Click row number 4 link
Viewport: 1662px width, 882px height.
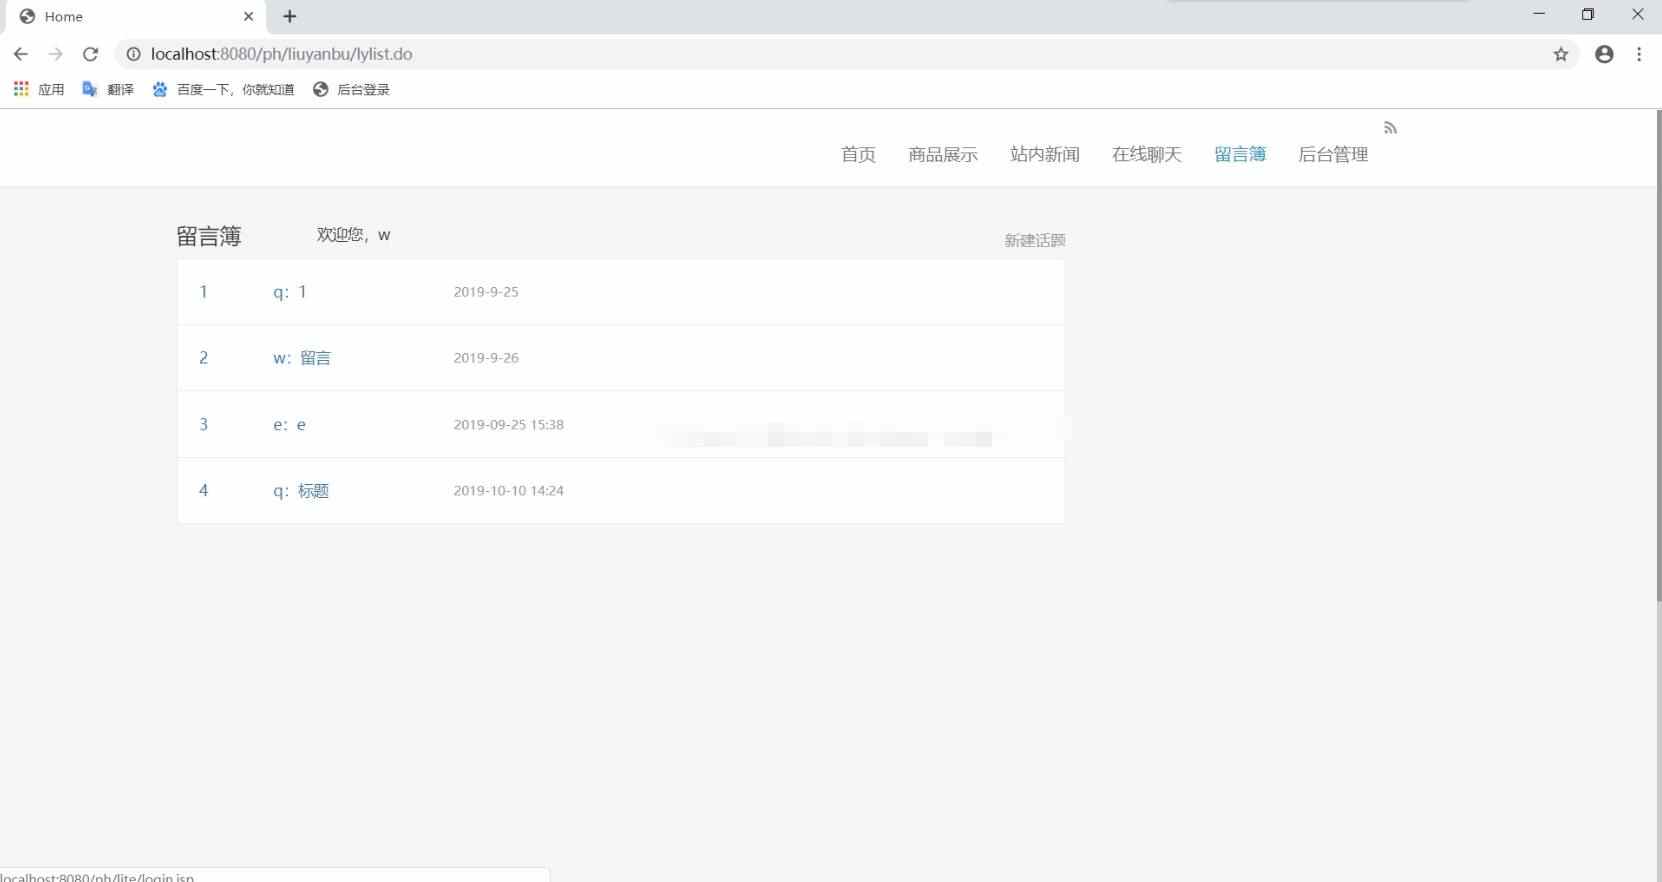tap(203, 490)
